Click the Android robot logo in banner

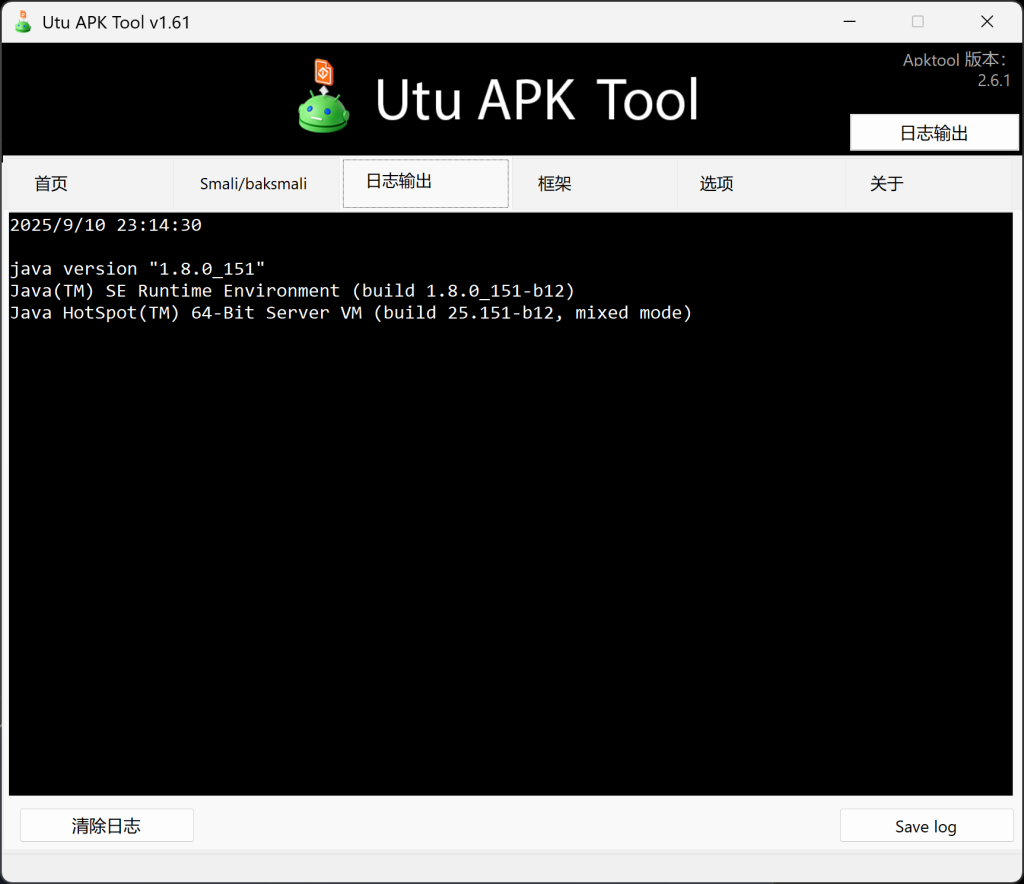[x=324, y=97]
